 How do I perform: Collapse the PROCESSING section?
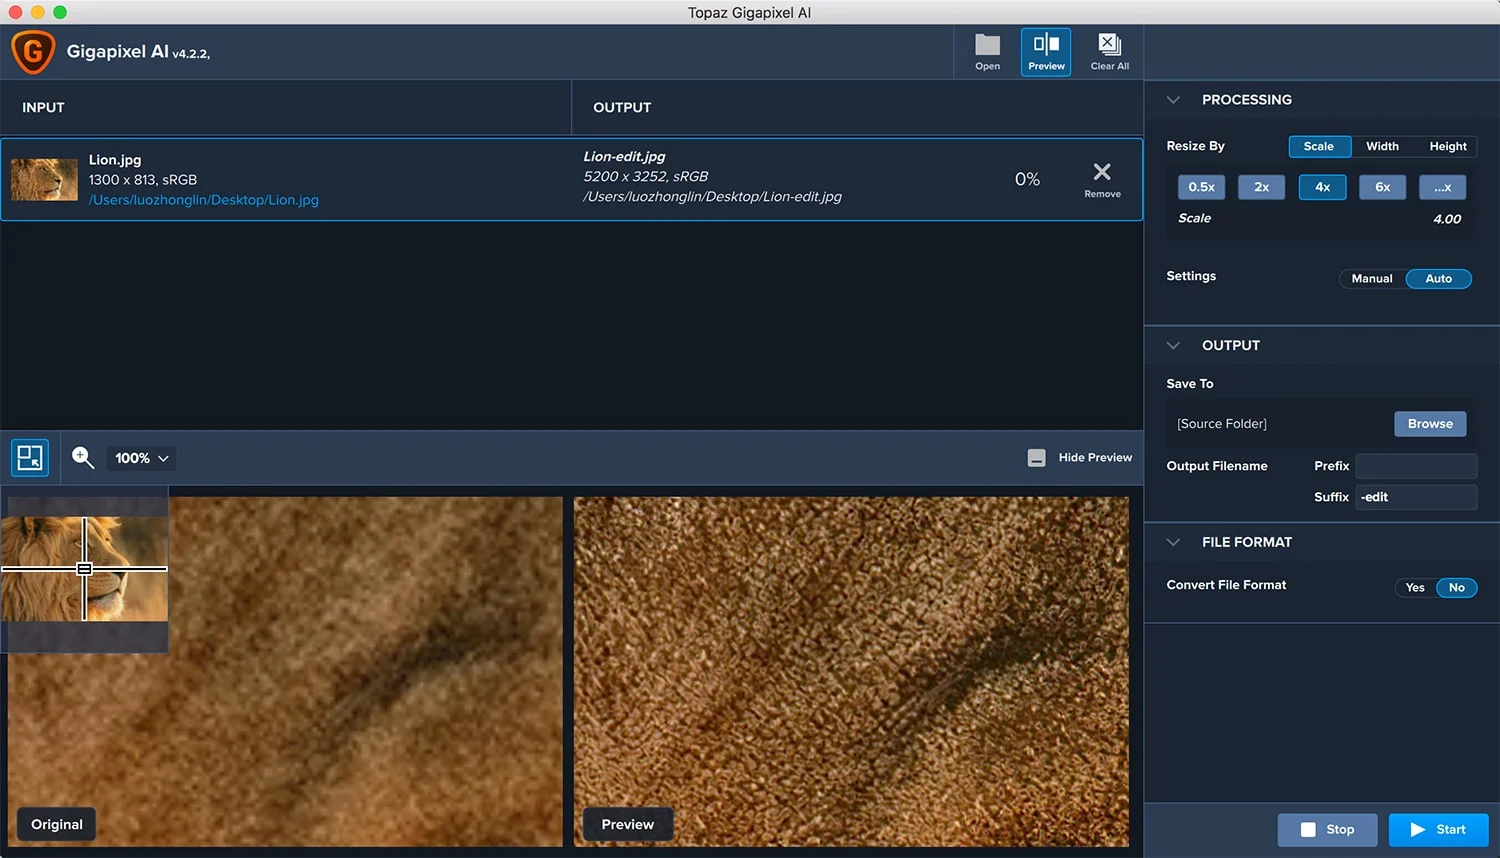point(1174,100)
